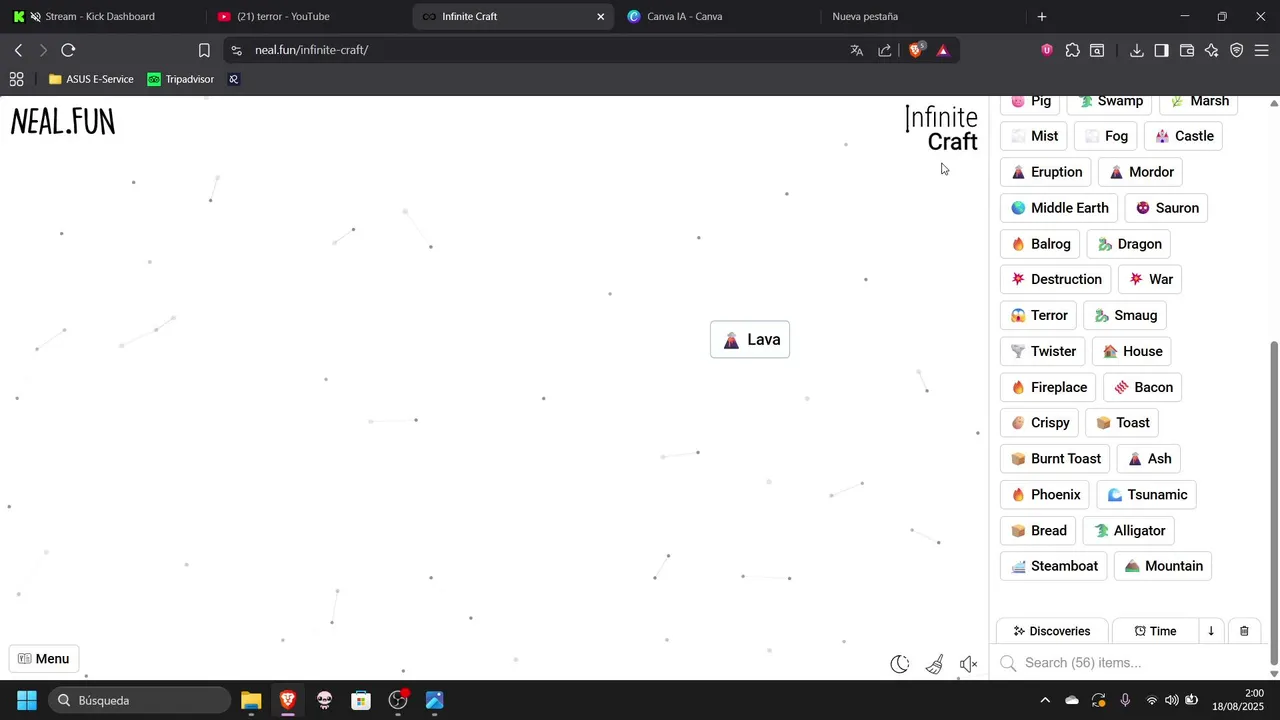Screen dimensions: 1280x720
Task: Click the trash delete icon
Action: [1244, 631]
